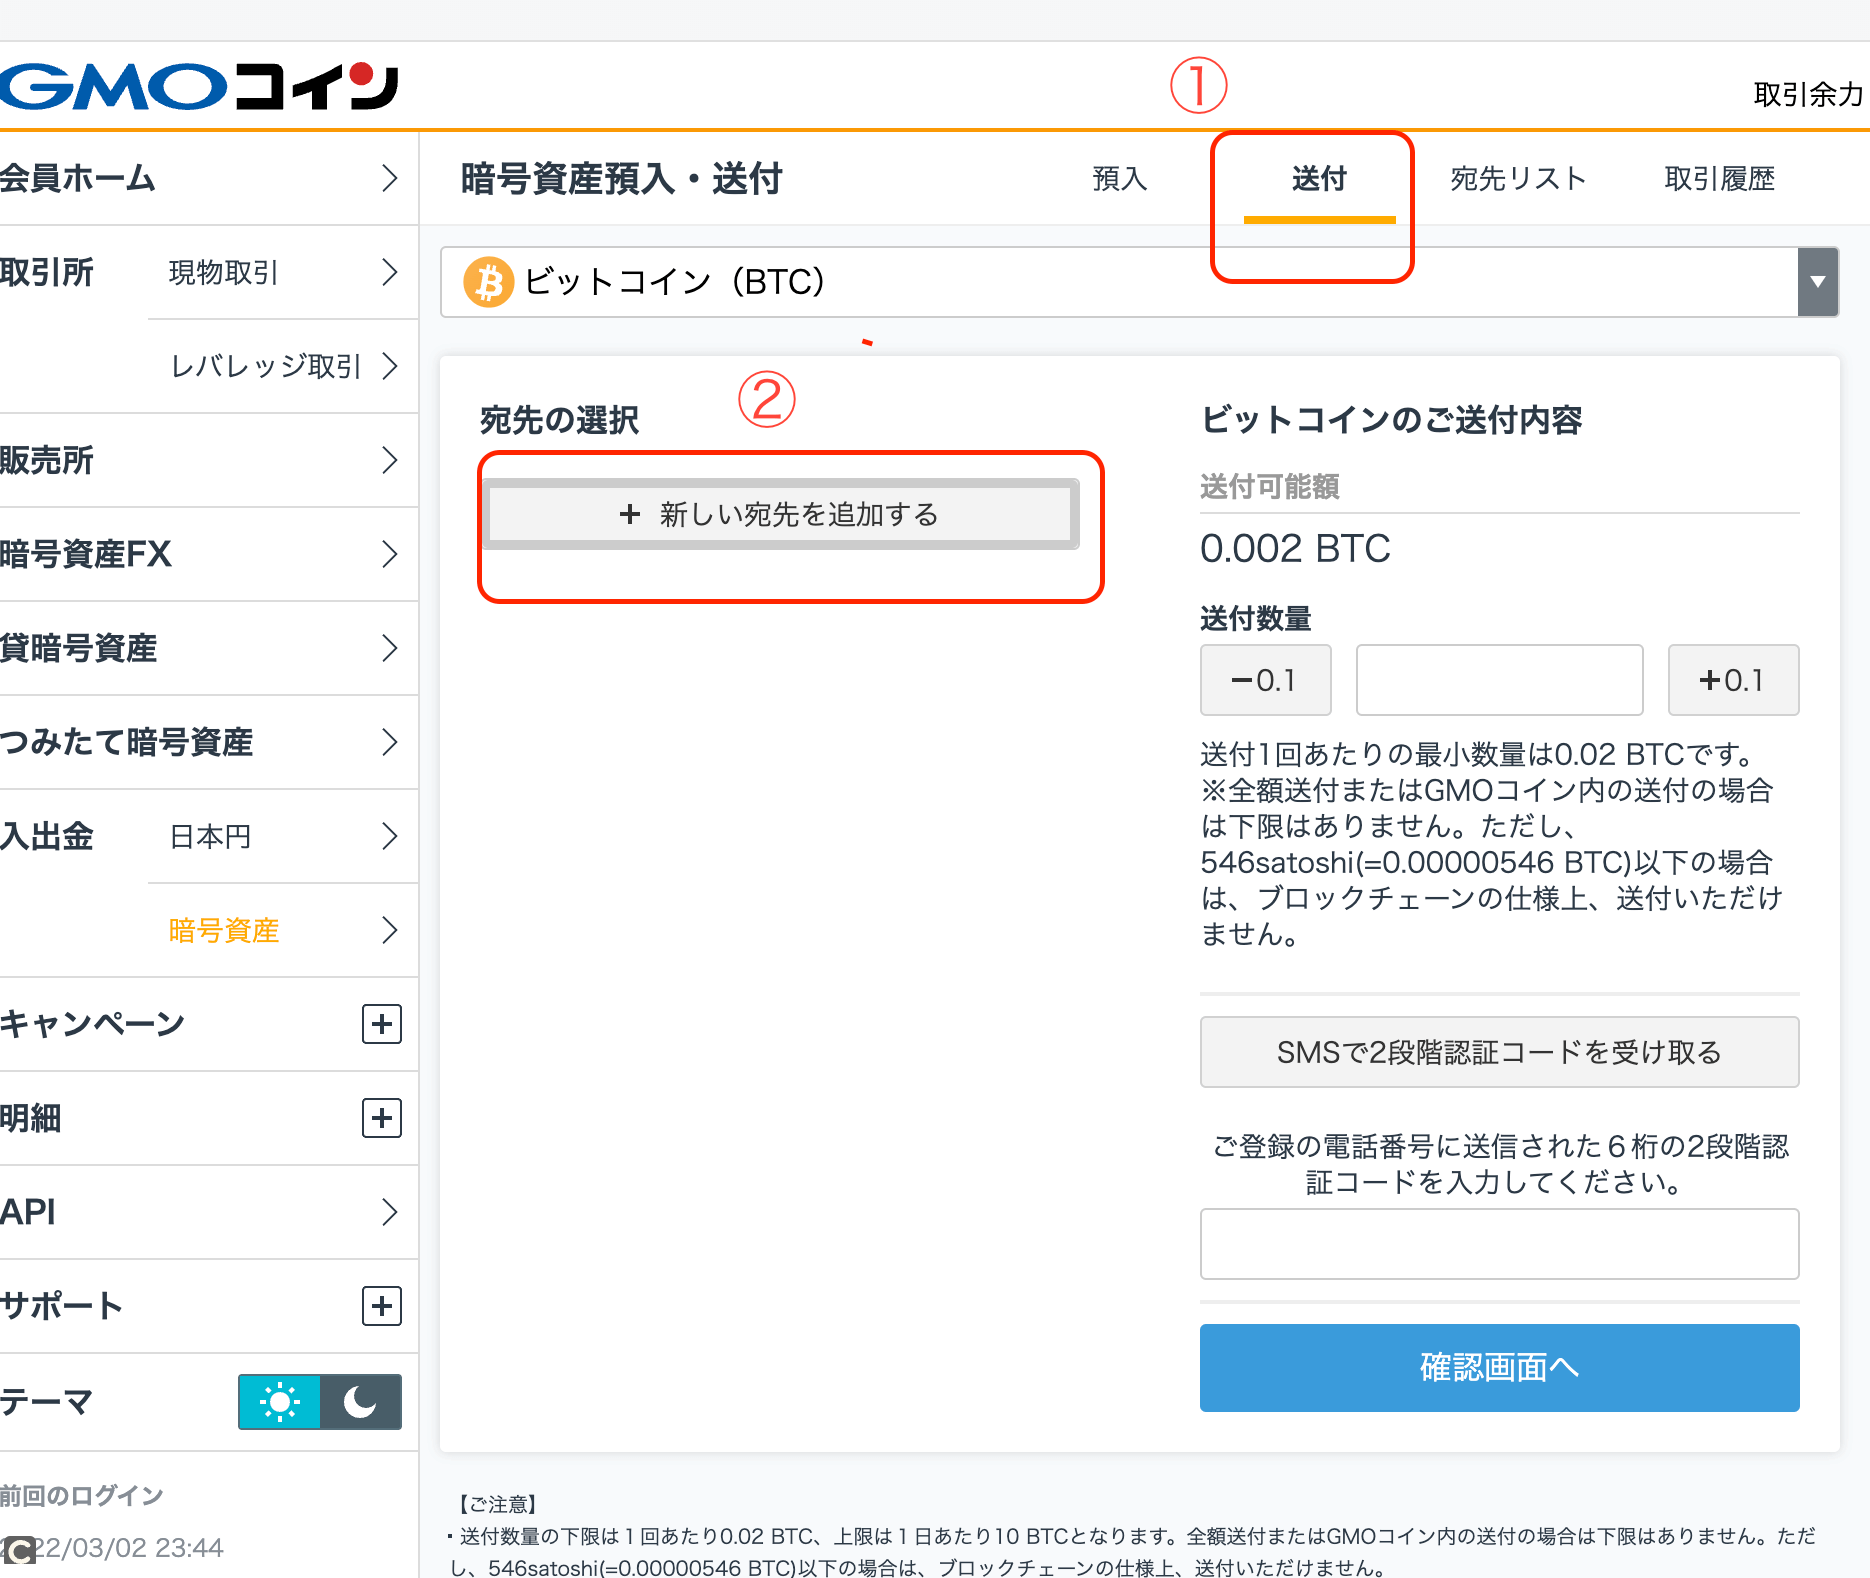Click the 前回のログイン label

(x=82, y=1495)
